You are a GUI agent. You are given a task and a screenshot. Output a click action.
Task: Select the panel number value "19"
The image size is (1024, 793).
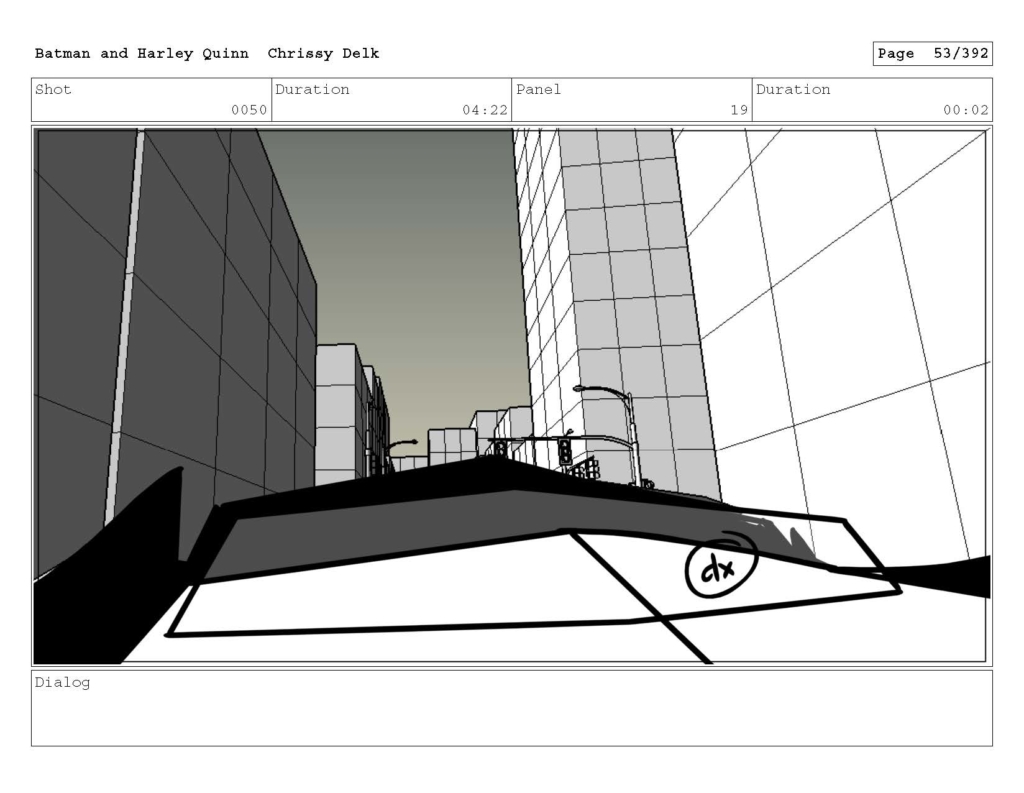[739, 110]
